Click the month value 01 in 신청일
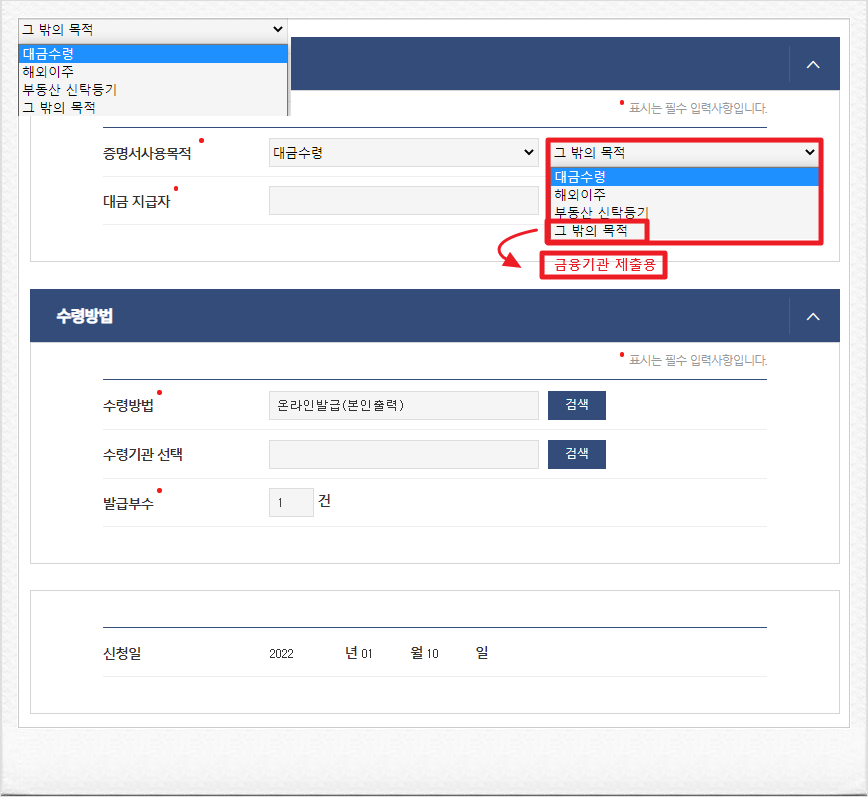The image size is (868, 797). pyautogui.click(x=366, y=654)
